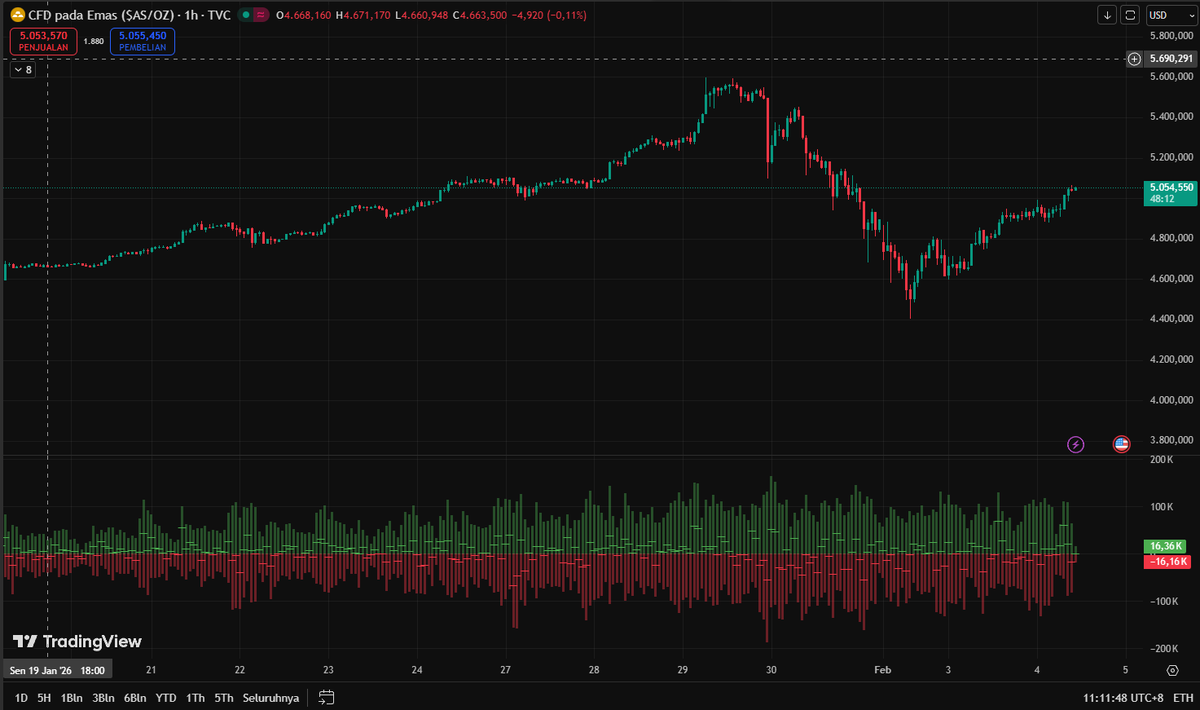Click the green volume label 16,36K
Screen dimensions: 1200x710
1167,547
